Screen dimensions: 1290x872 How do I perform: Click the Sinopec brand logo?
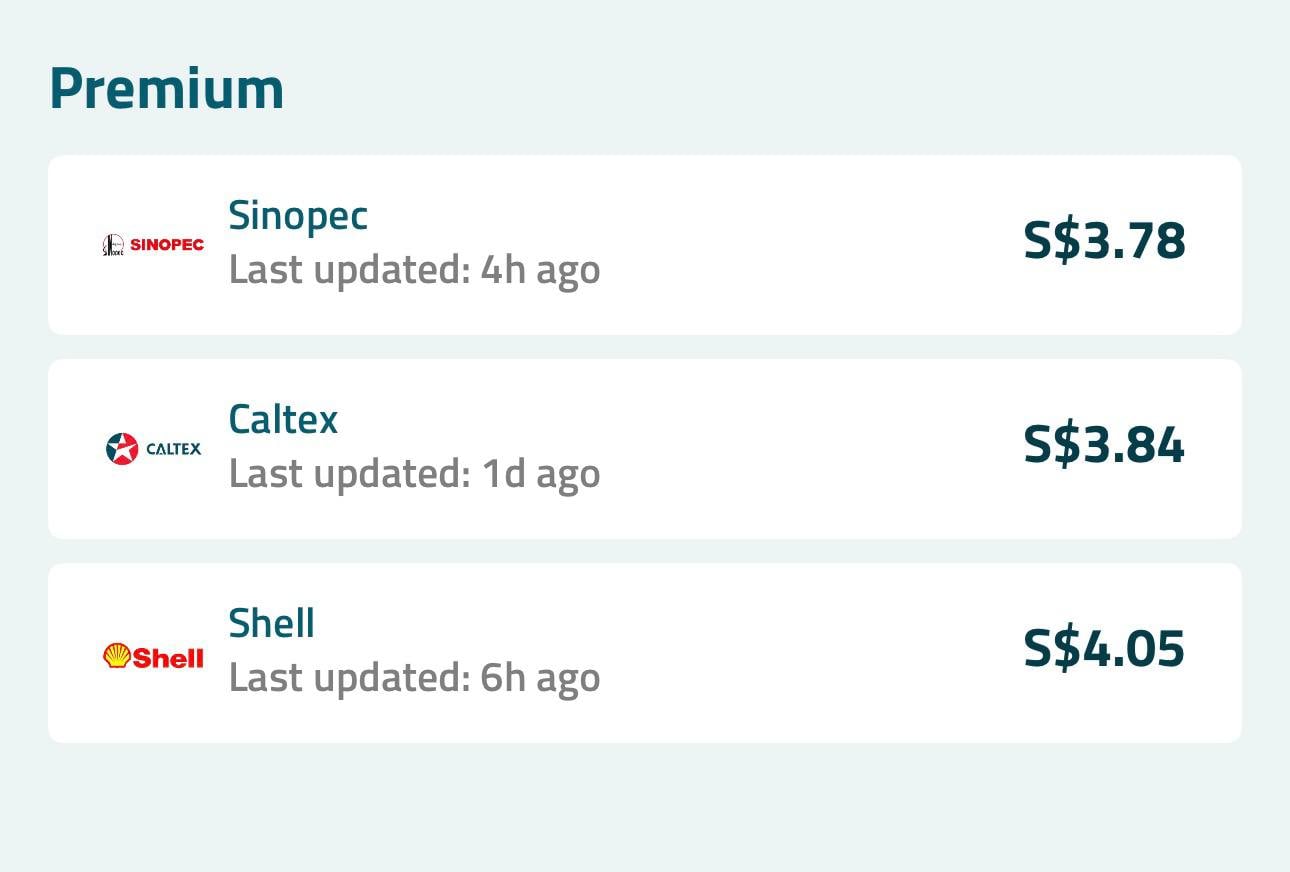coord(152,244)
